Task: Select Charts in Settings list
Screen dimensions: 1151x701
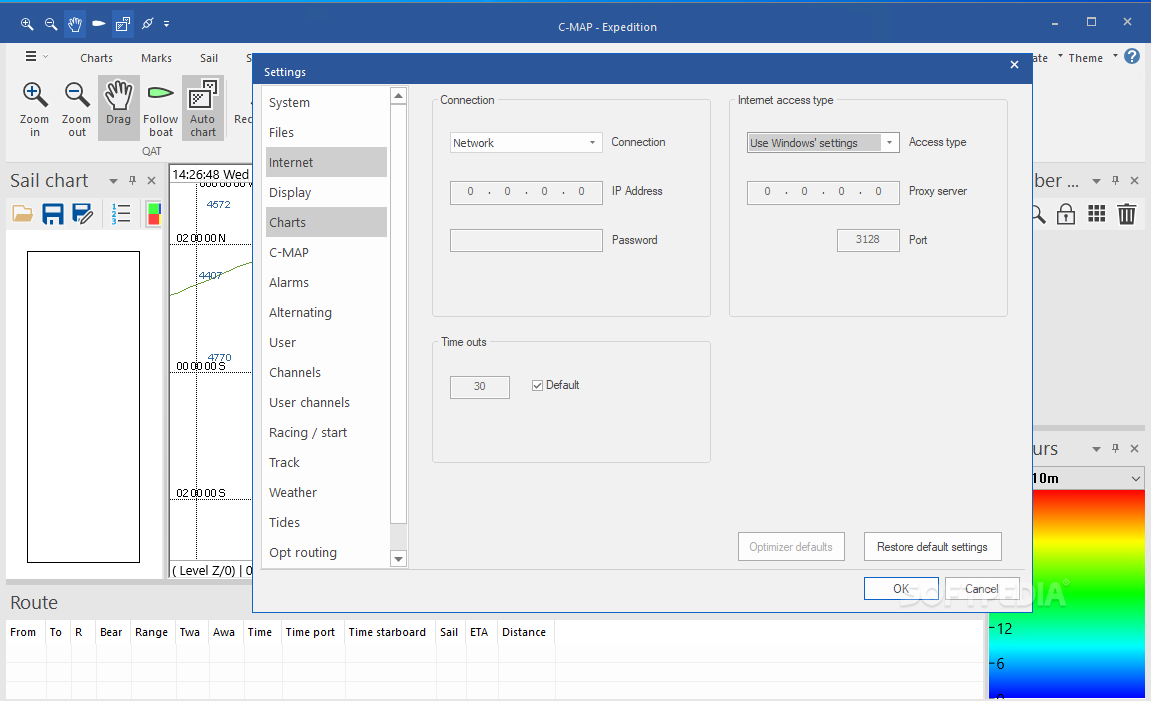Action: [x=326, y=222]
